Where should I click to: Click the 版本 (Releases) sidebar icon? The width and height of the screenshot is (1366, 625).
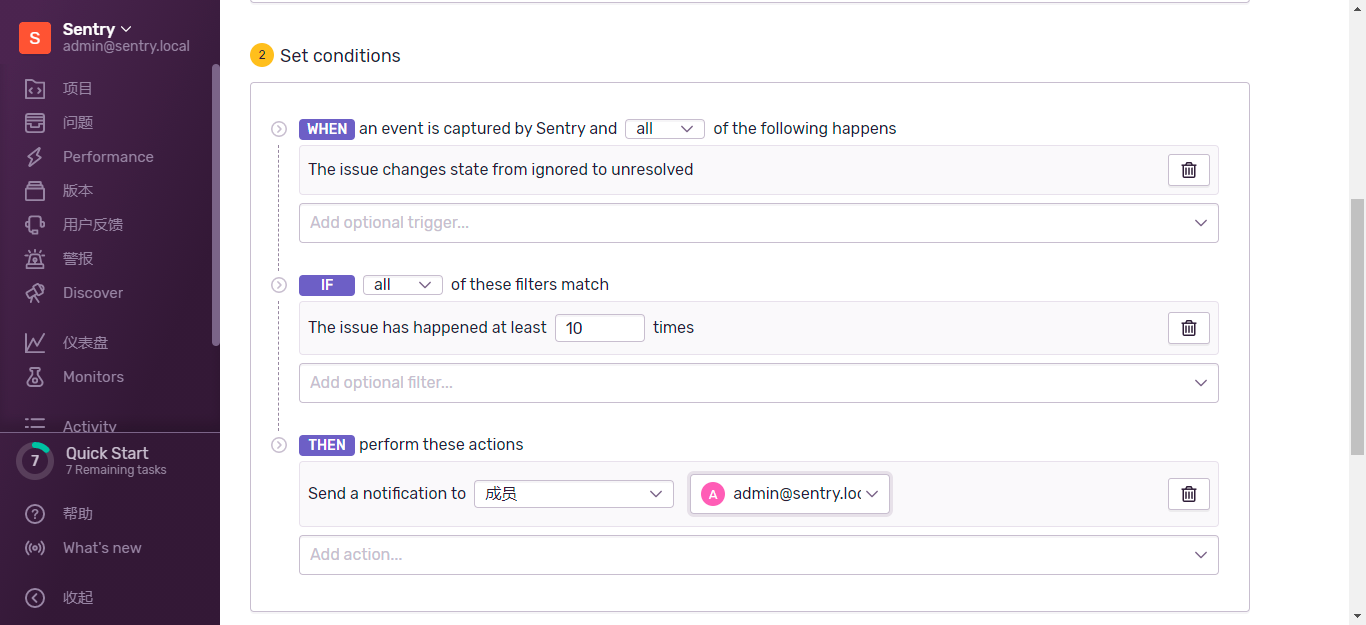point(35,191)
